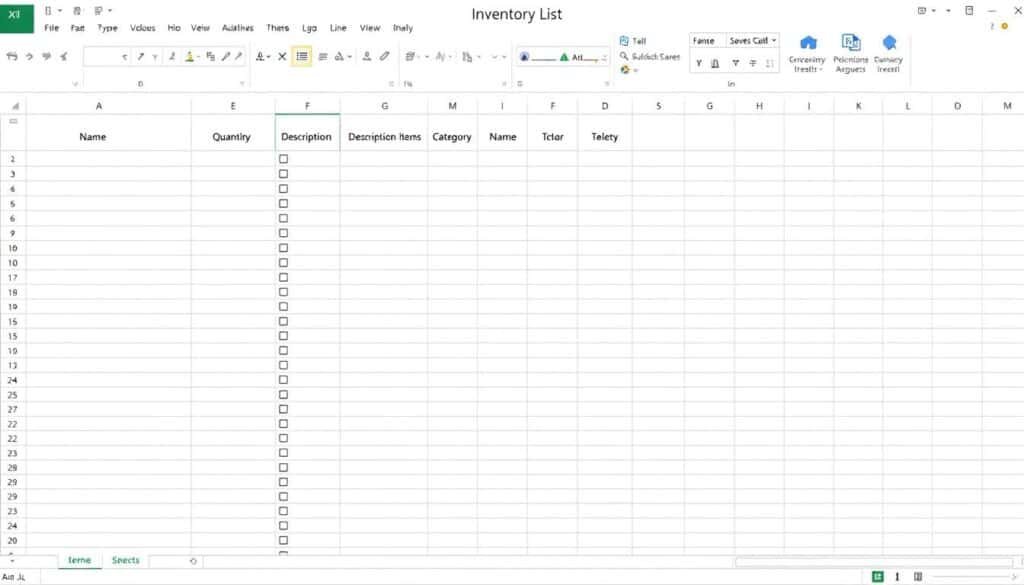Tick the checkbox in row 17

tap(283, 277)
